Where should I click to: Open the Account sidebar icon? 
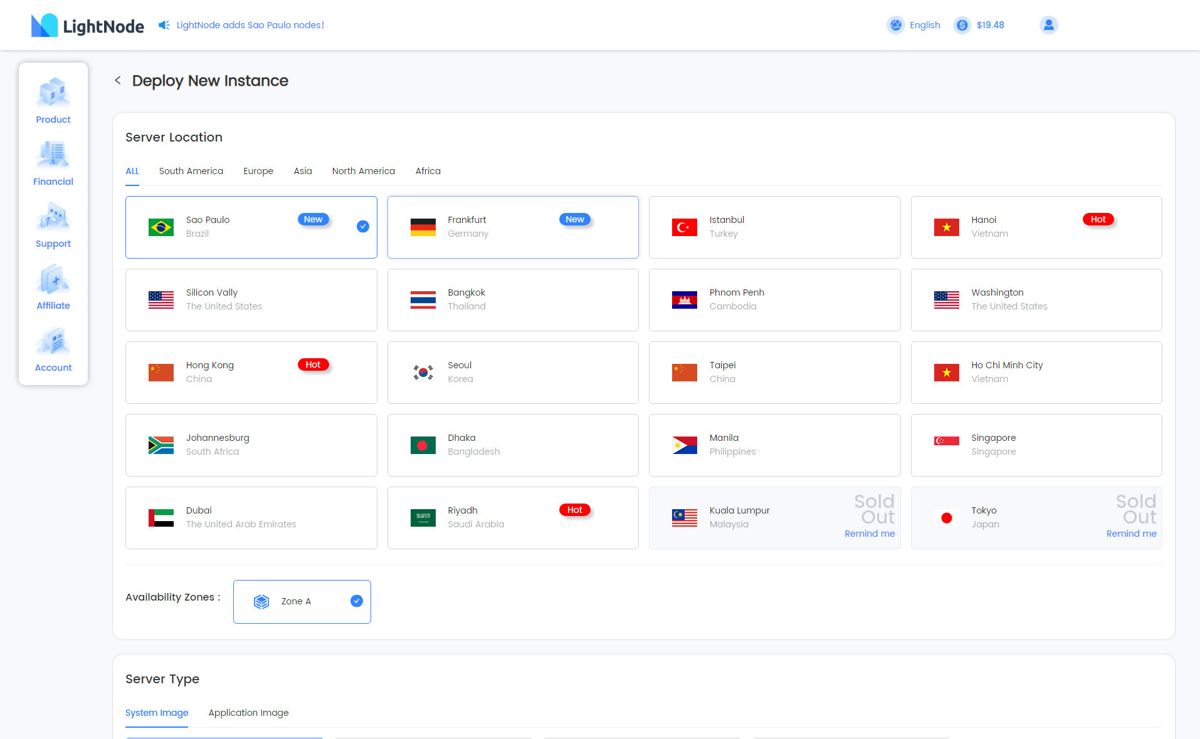[53, 341]
